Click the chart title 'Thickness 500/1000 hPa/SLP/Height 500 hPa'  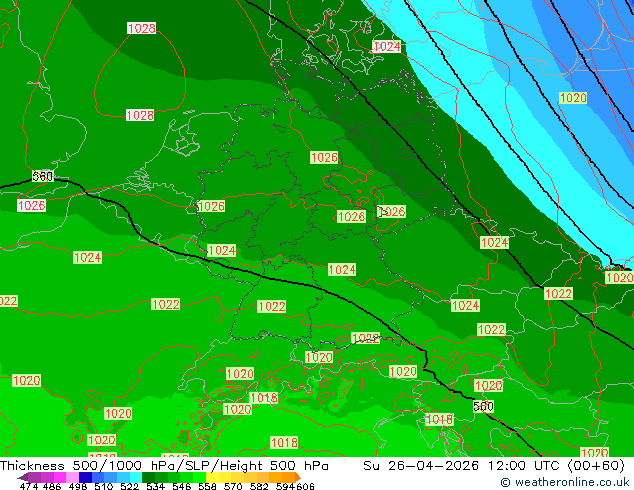[164, 466]
